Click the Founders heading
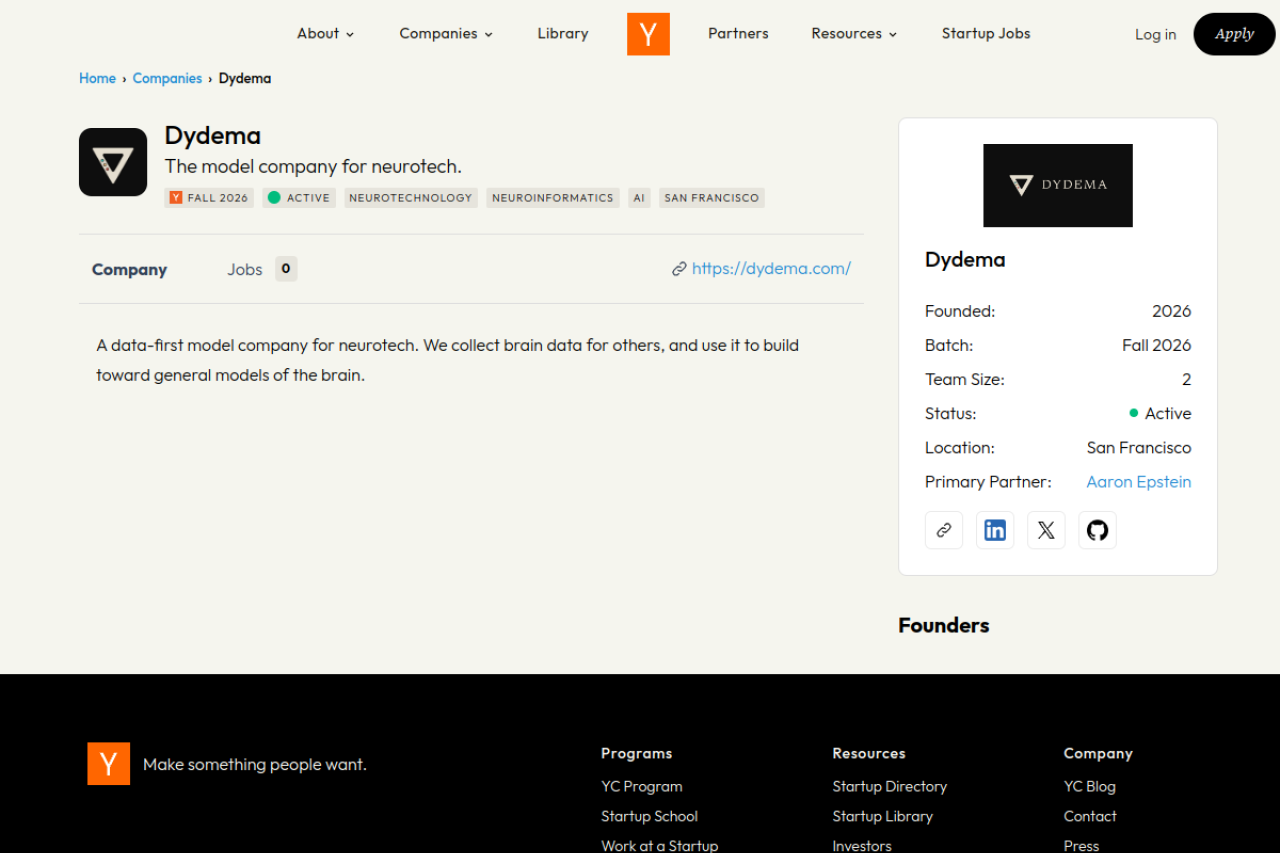 click(944, 626)
